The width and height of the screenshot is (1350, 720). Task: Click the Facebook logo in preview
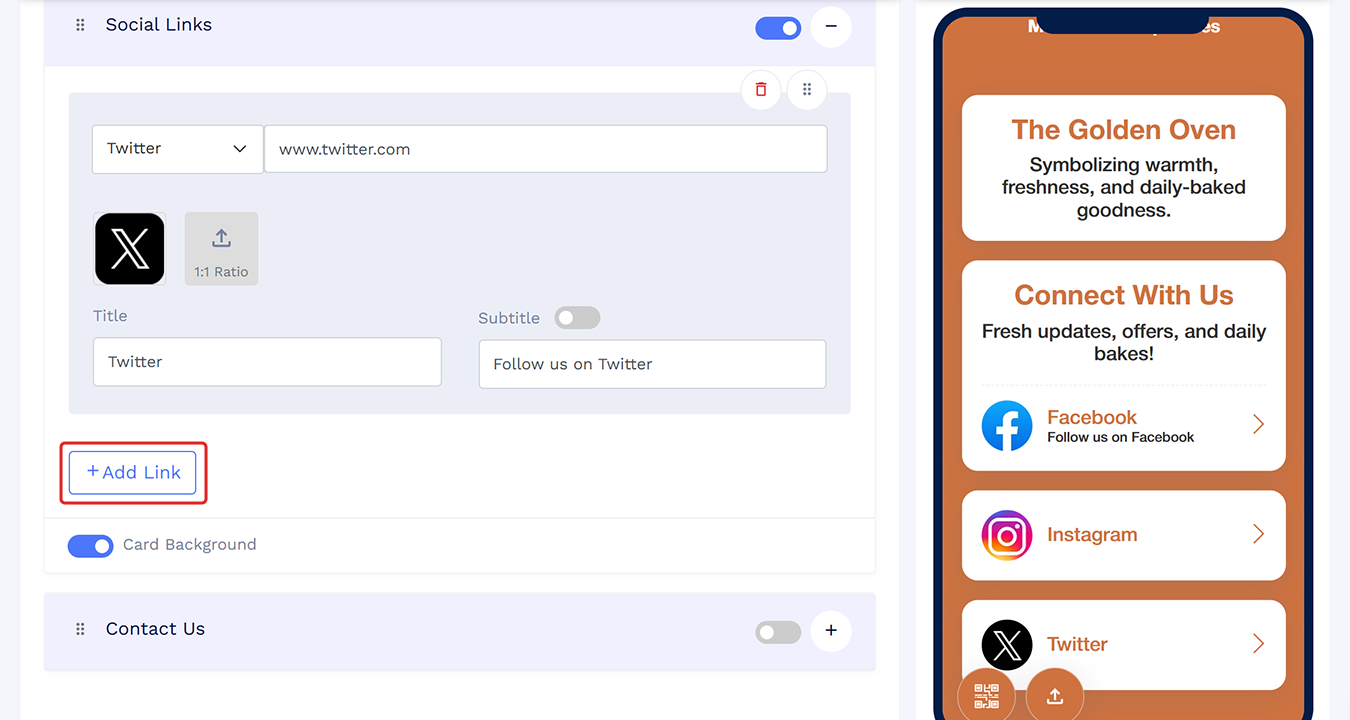coord(1007,426)
